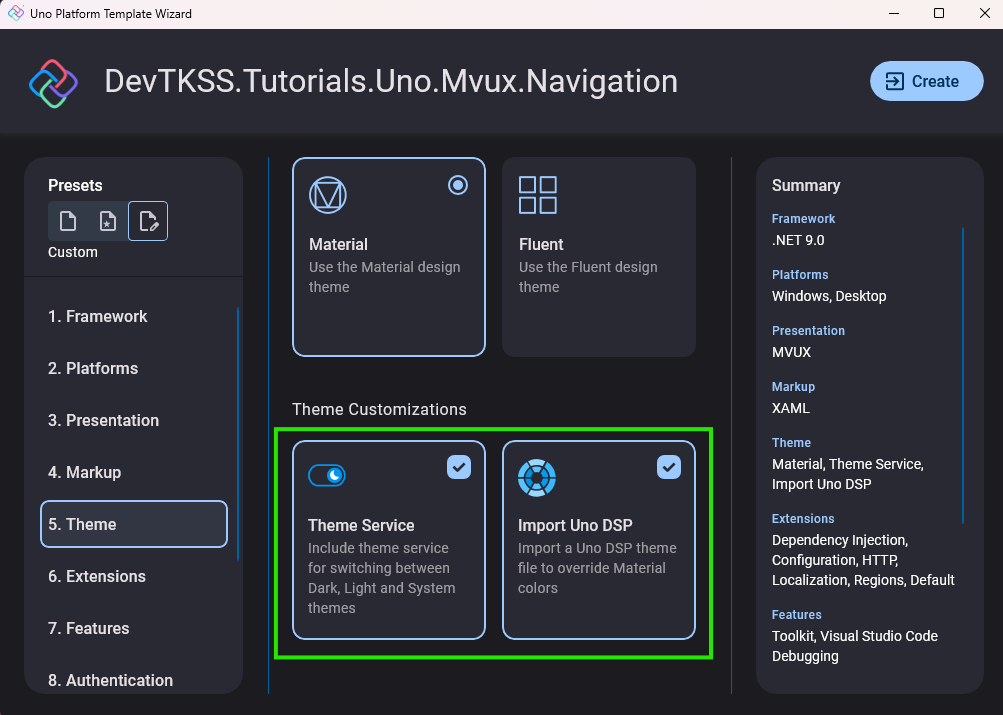The height and width of the screenshot is (715, 1003).
Task: Click the Create button
Action: coord(925,81)
